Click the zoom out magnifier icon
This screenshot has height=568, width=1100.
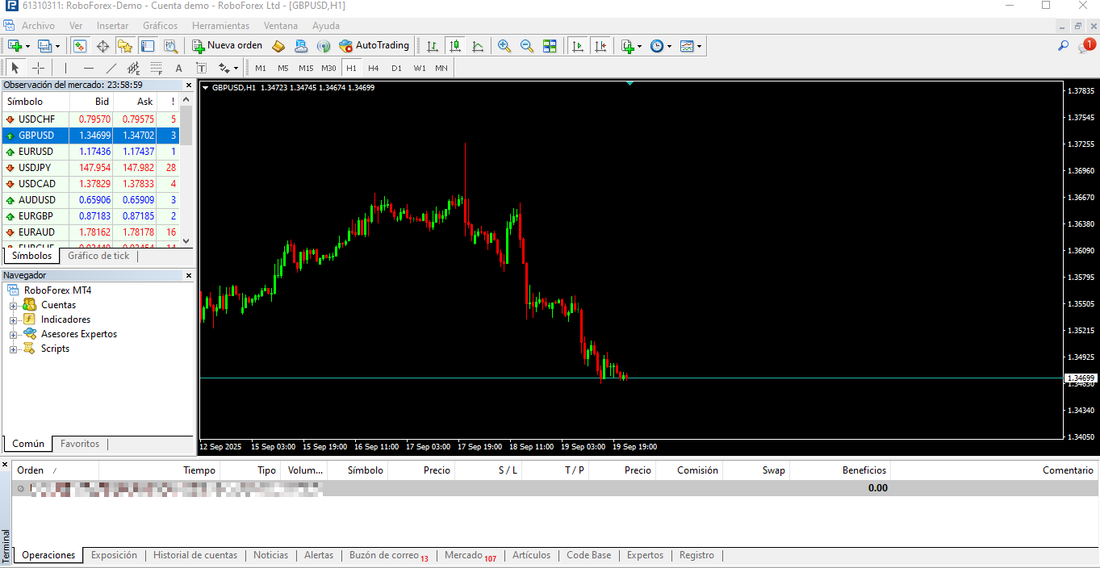(527, 46)
